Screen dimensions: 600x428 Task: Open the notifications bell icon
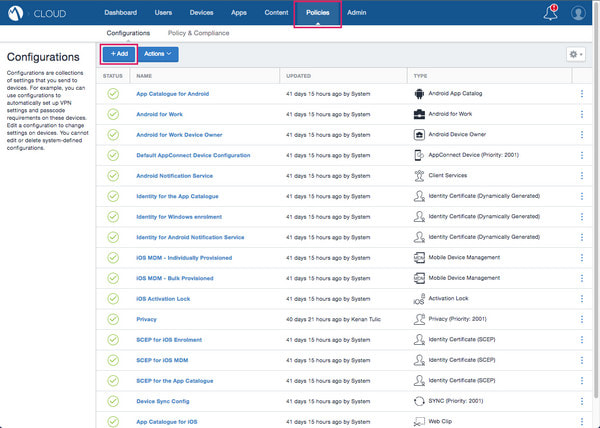tap(551, 13)
